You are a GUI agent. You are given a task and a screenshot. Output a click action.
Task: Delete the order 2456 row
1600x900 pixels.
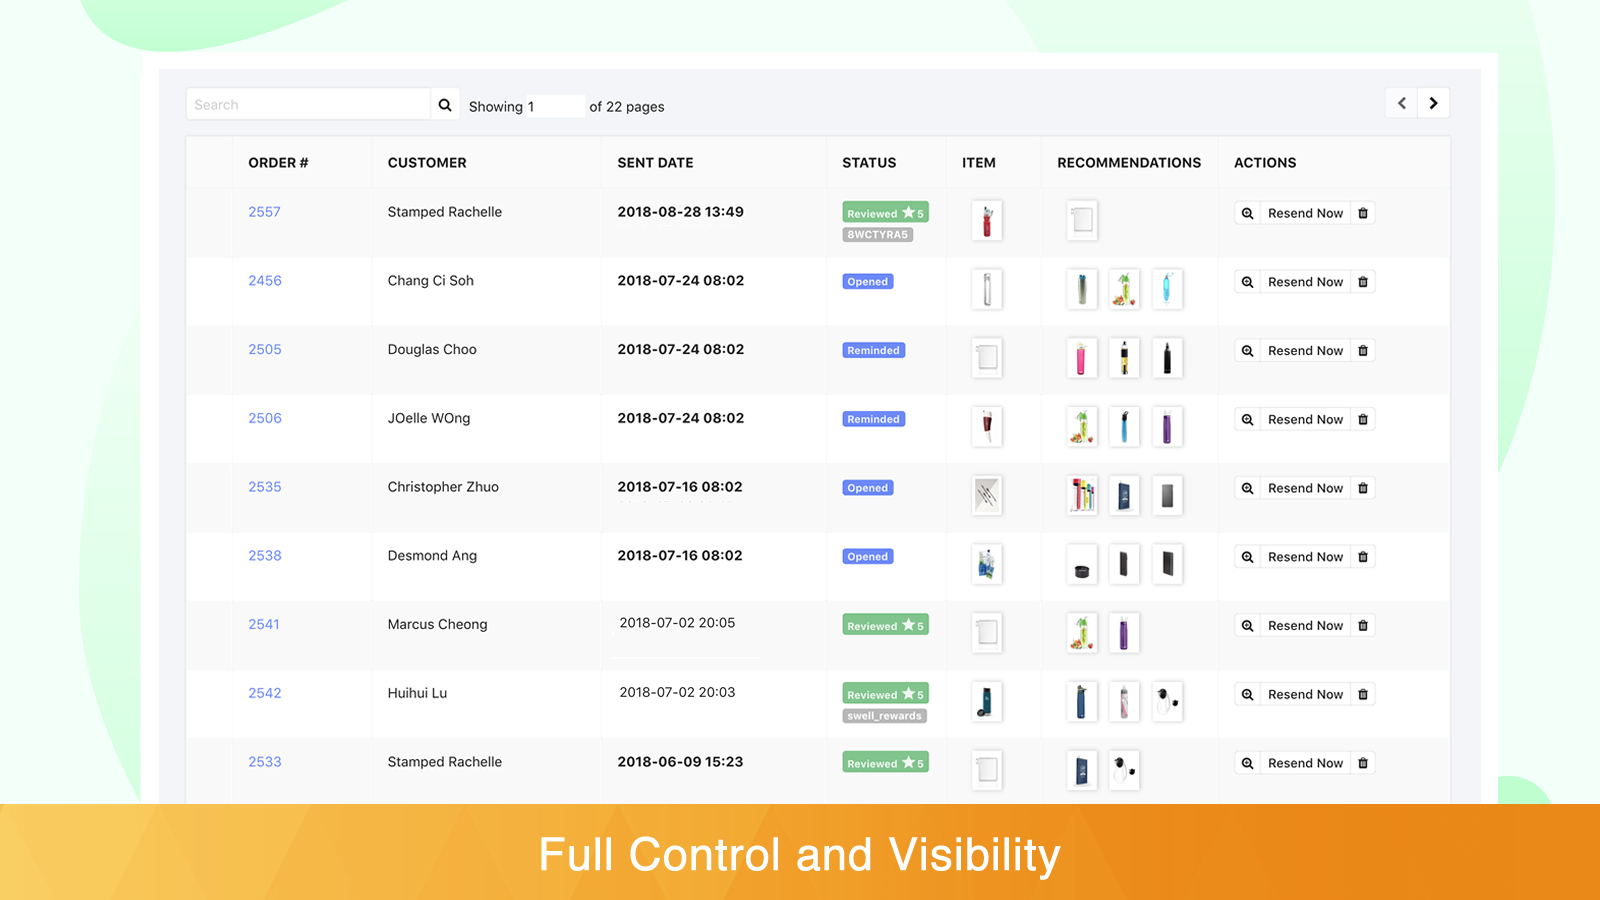click(x=1363, y=282)
